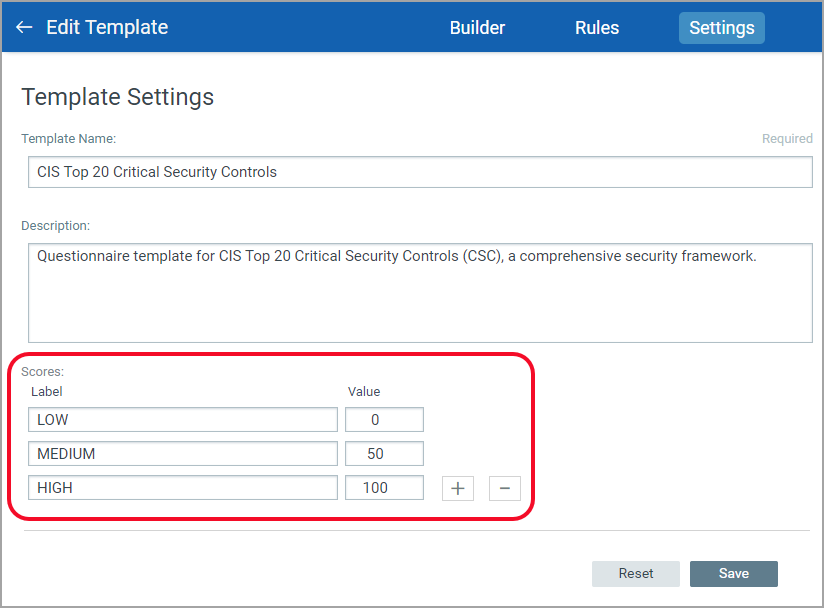The height and width of the screenshot is (608, 824).
Task: Switch to the Rules tab
Action: 597,28
